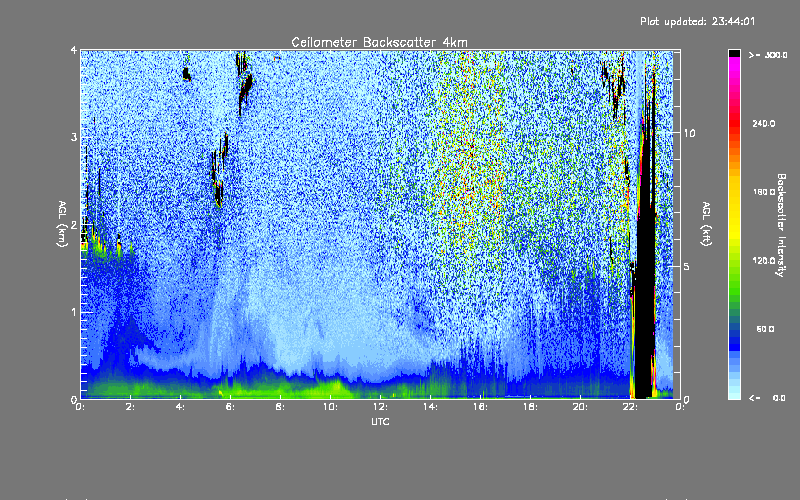Click the "Backscatter Intensity" colorbar label

[781, 225]
